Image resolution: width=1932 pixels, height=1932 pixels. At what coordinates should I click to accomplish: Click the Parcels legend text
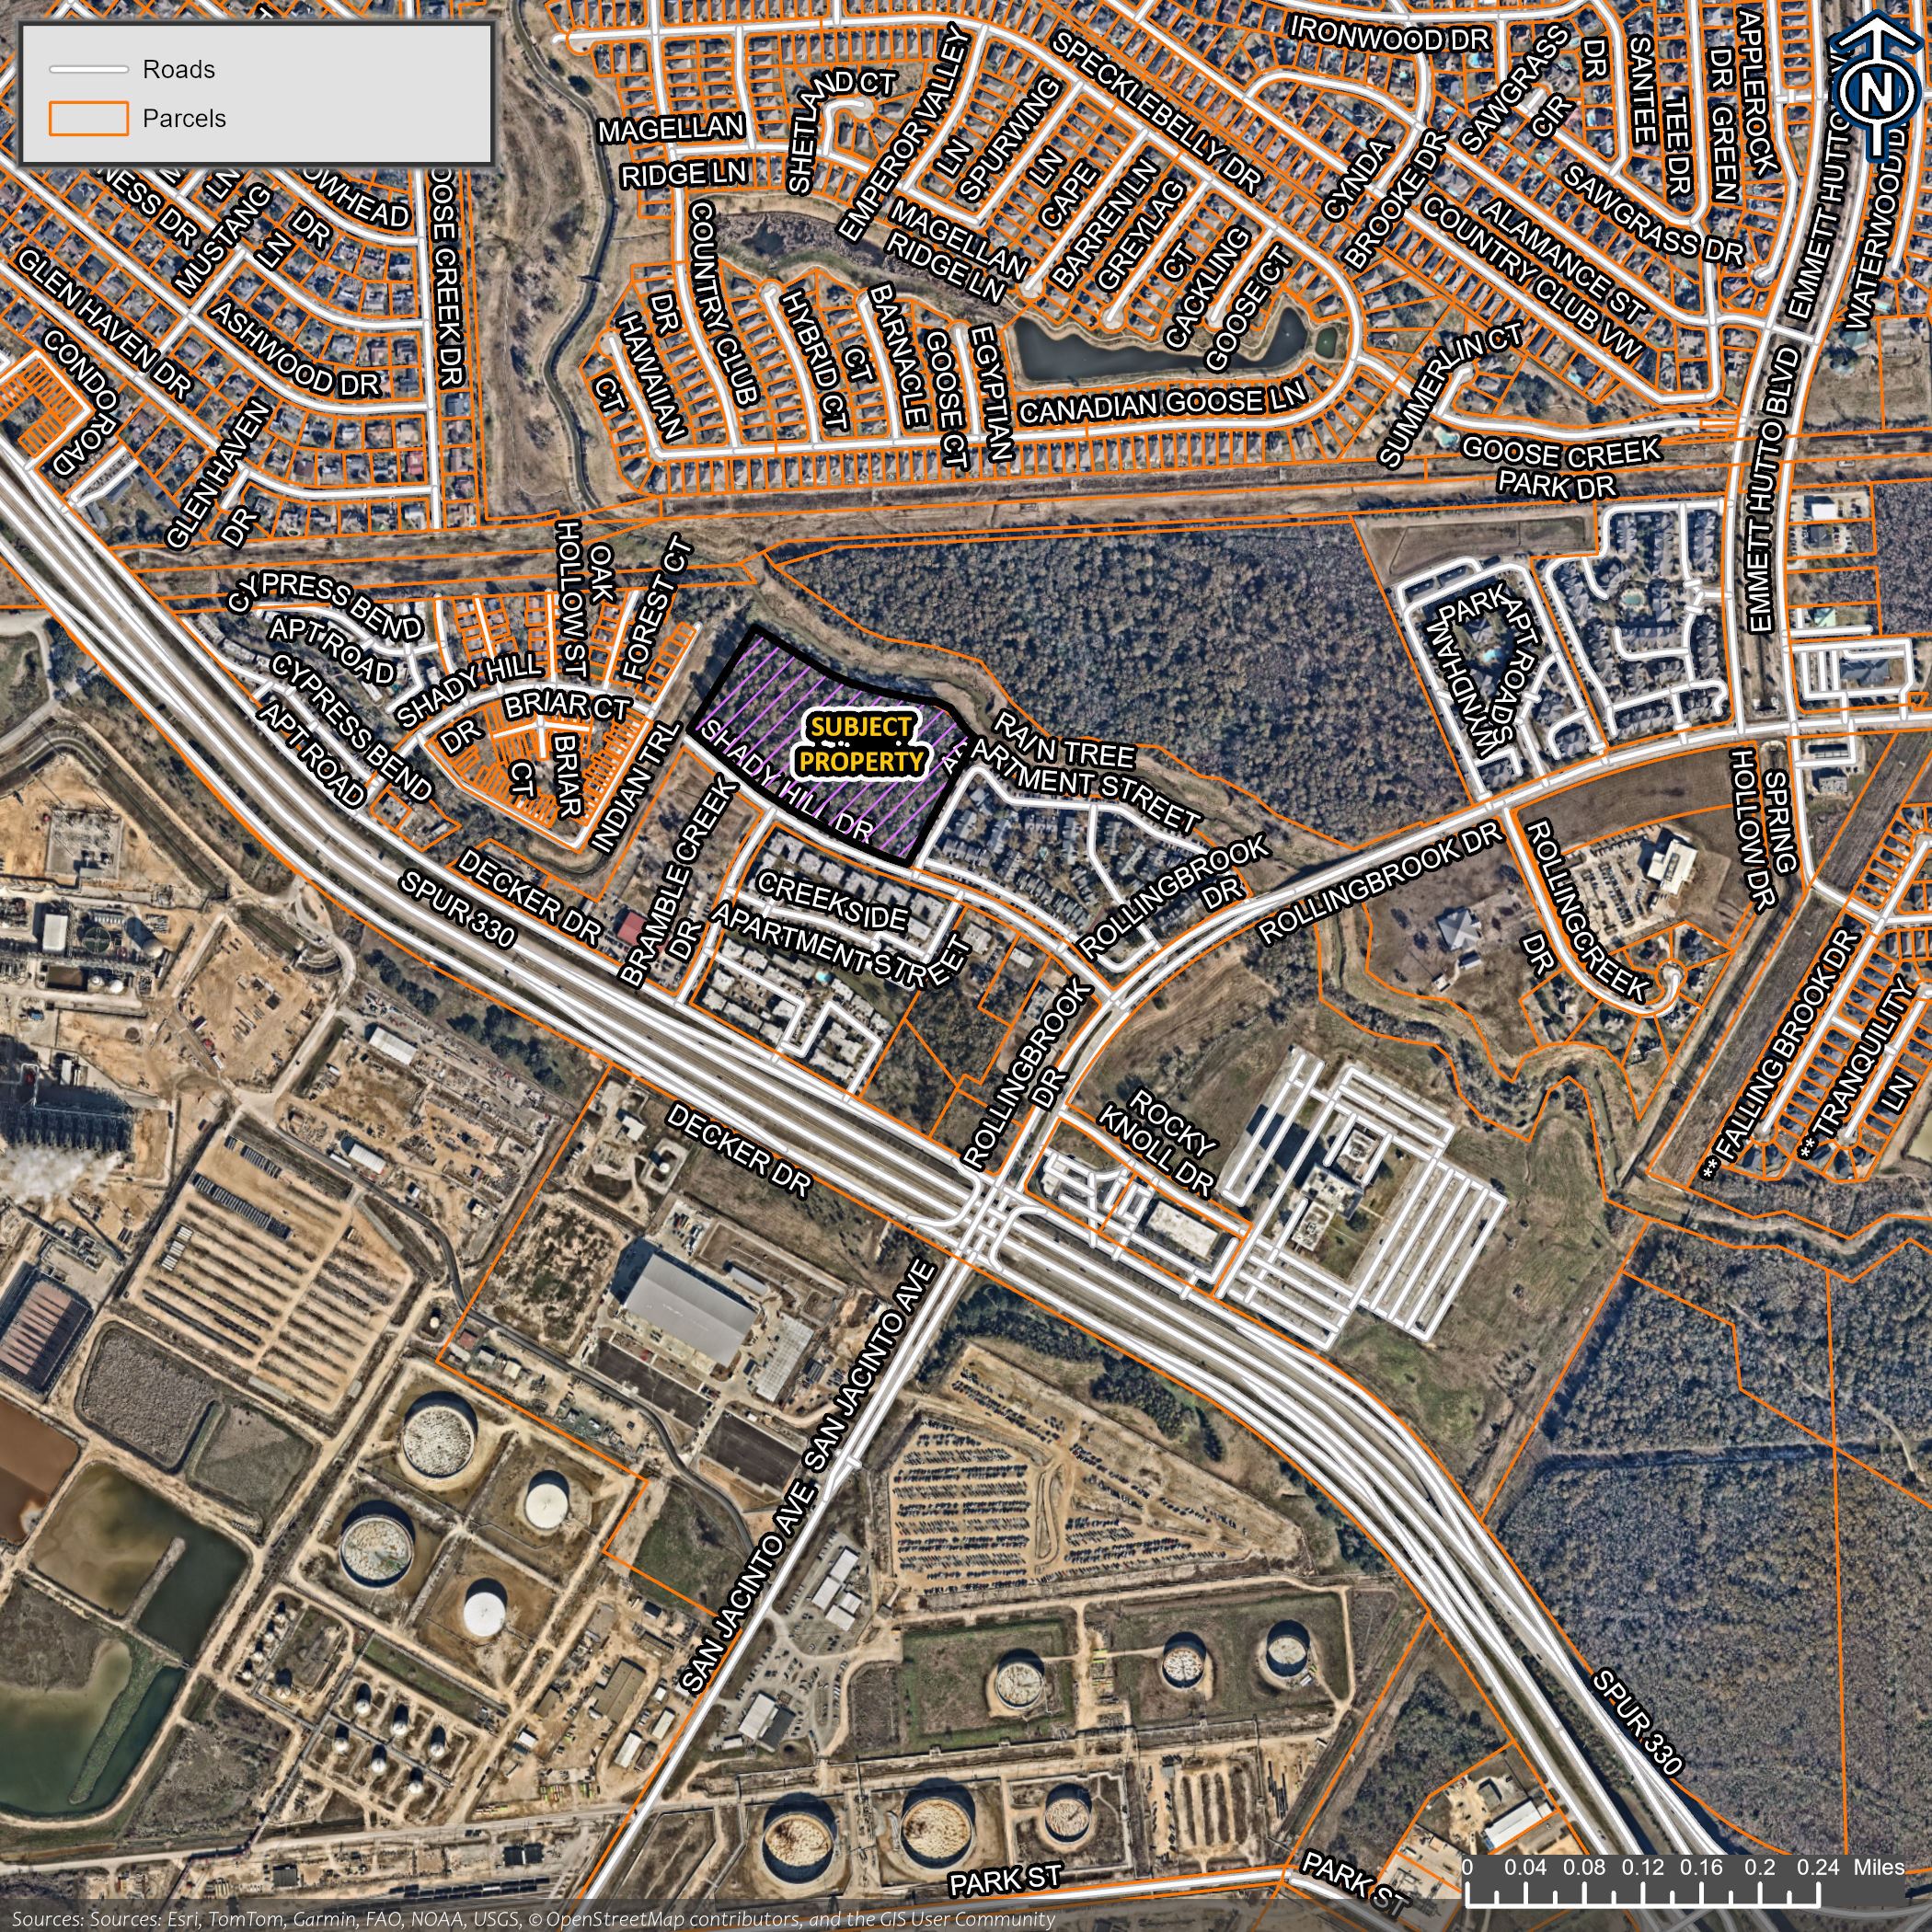184,118
